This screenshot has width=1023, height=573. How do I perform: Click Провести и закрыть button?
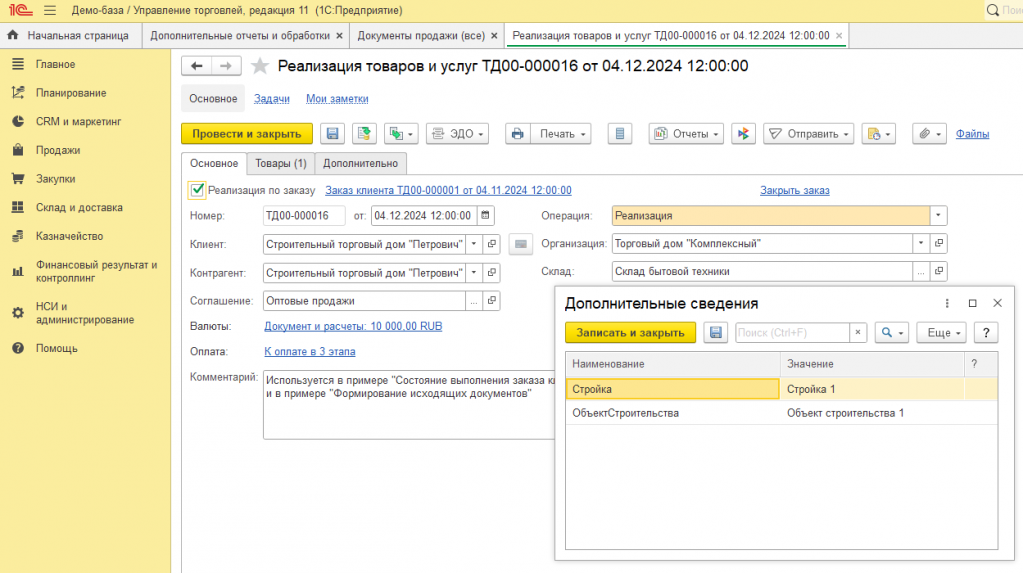point(247,134)
